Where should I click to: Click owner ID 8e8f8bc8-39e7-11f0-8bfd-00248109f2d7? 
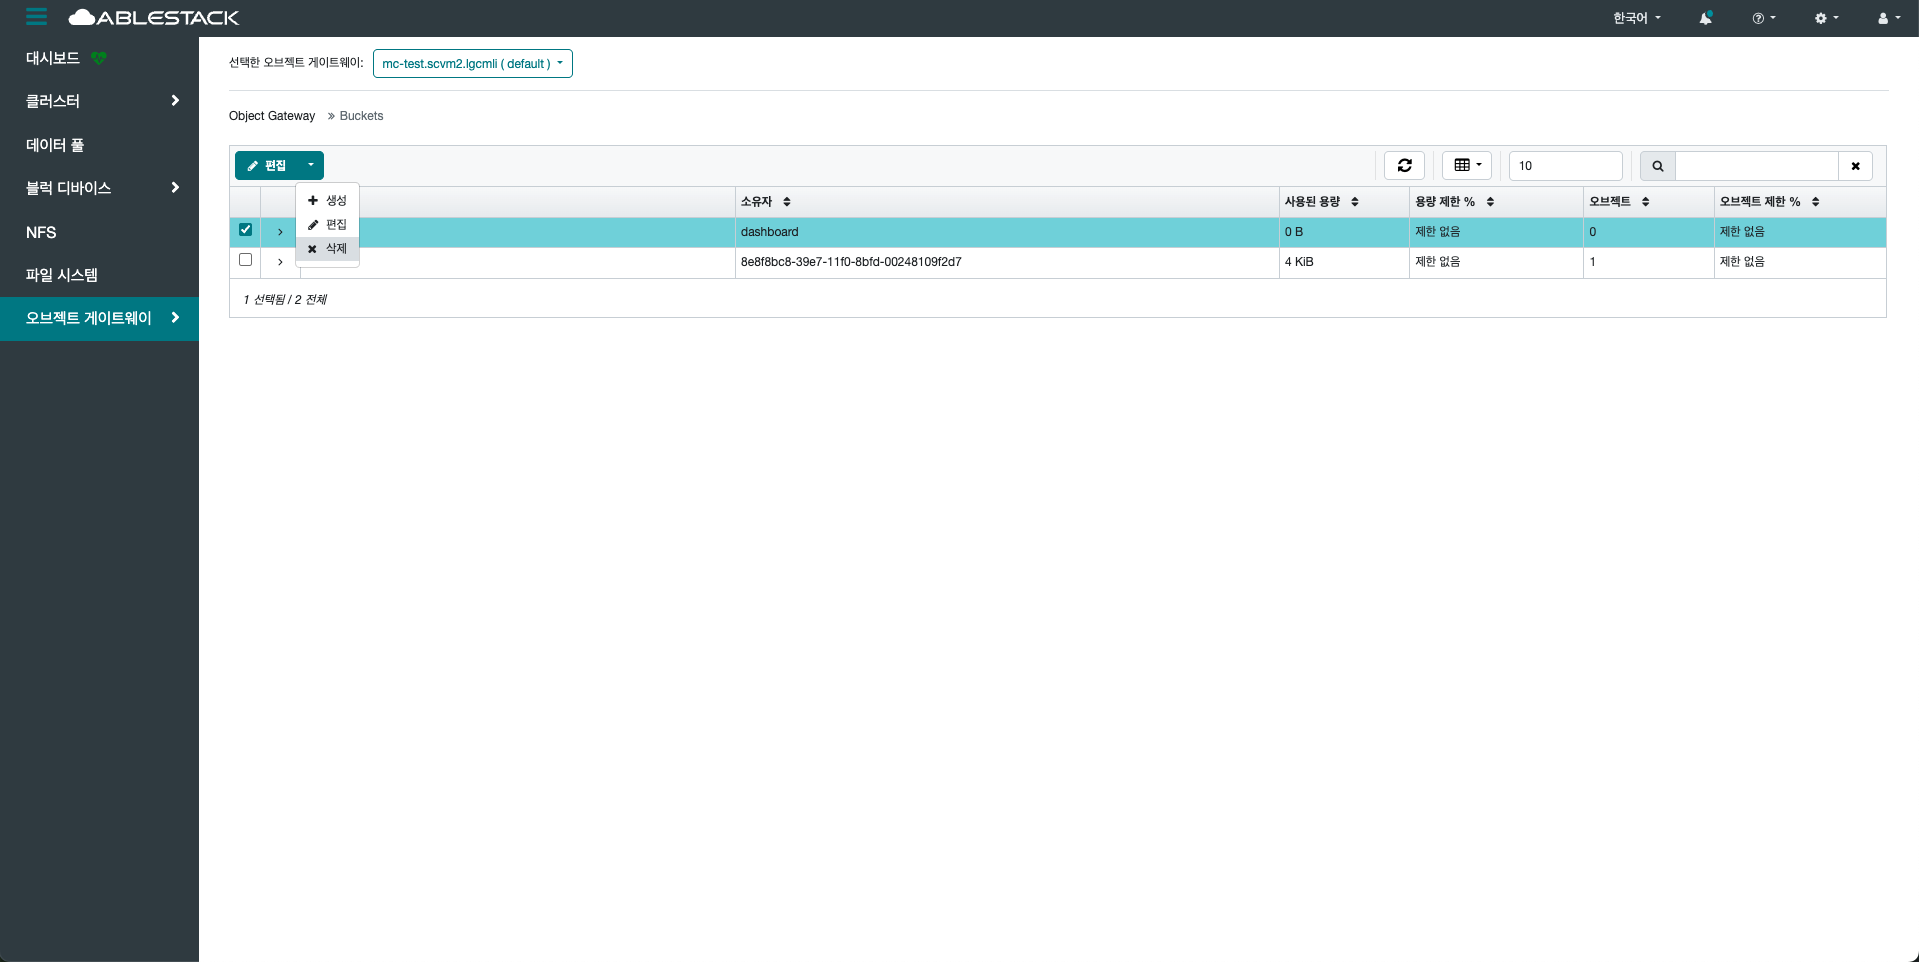pos(851,262)
